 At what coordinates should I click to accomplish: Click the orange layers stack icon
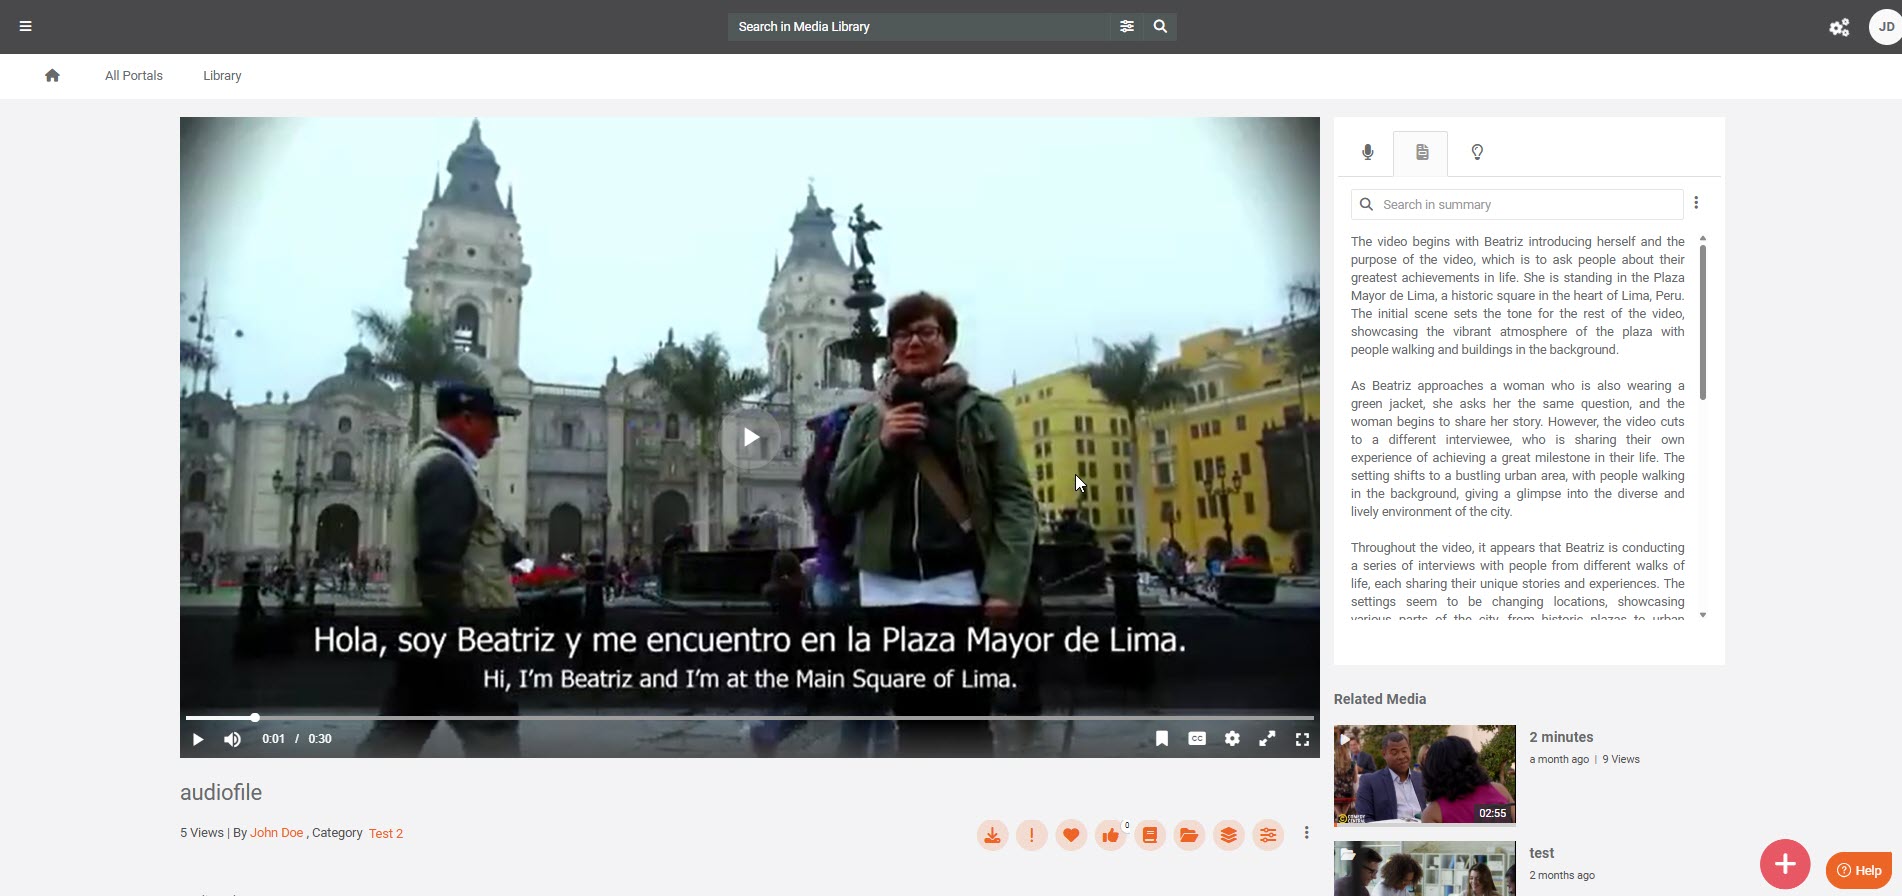point(1228,835)
